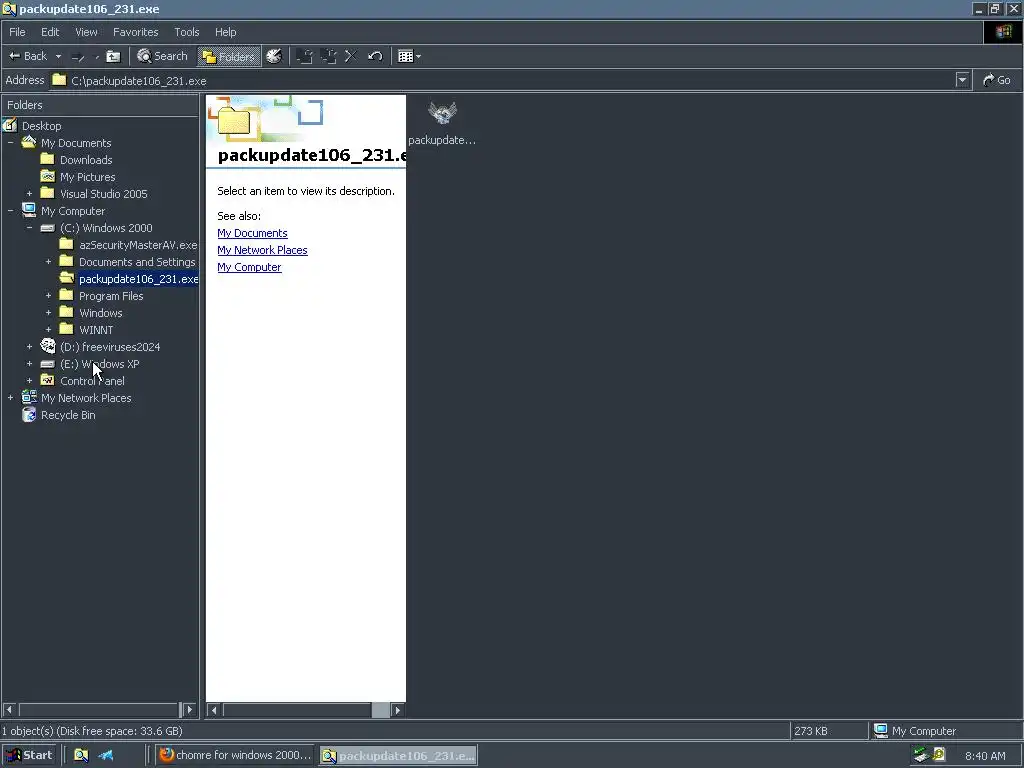Screen dimensions: 1024x768
Task: Click the (D:) freeviruses2024 drive icon
Action: tap(48, 346)
